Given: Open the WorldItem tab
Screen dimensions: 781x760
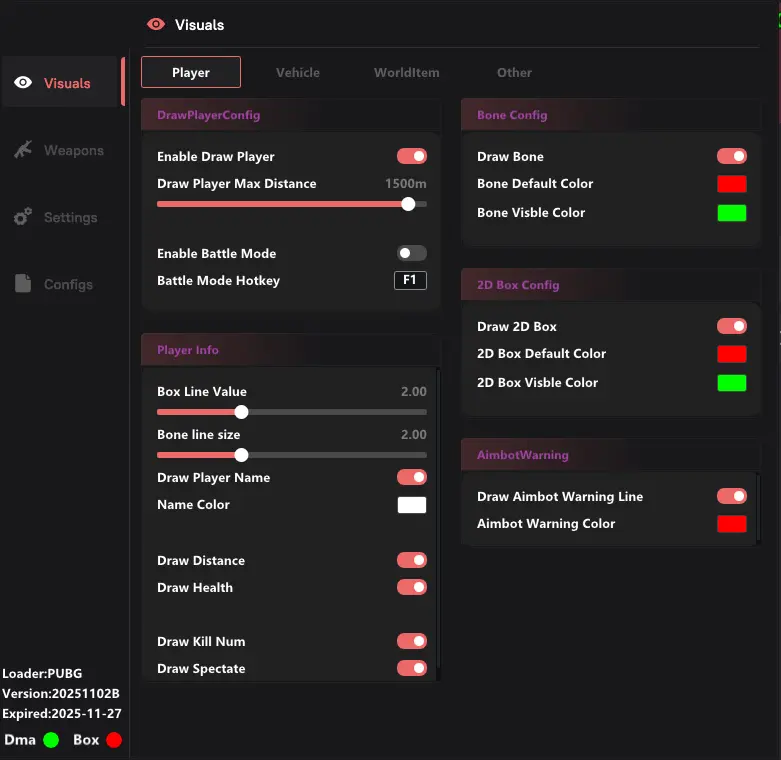Looking at the screenshot, I should coord(406,72).
